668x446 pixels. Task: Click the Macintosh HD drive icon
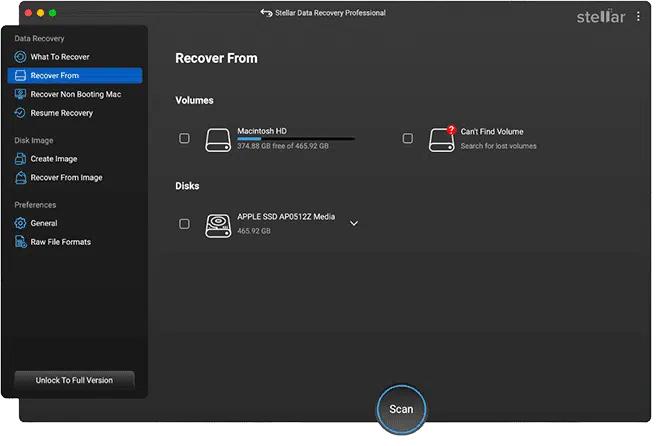[x=218, y=139]
